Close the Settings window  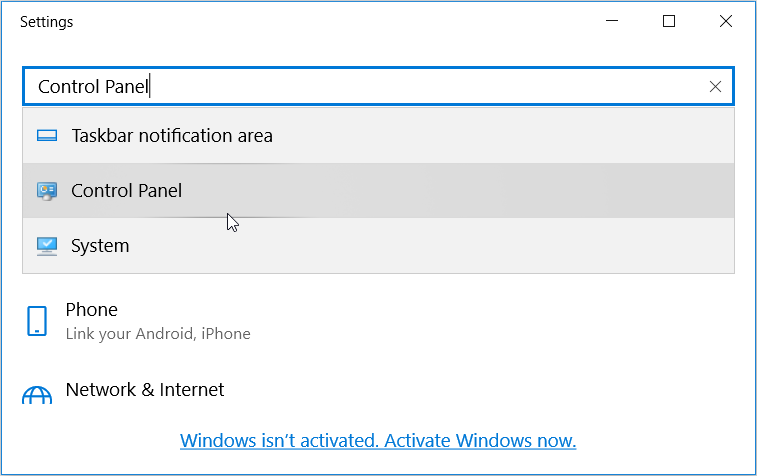pos(725,22)
